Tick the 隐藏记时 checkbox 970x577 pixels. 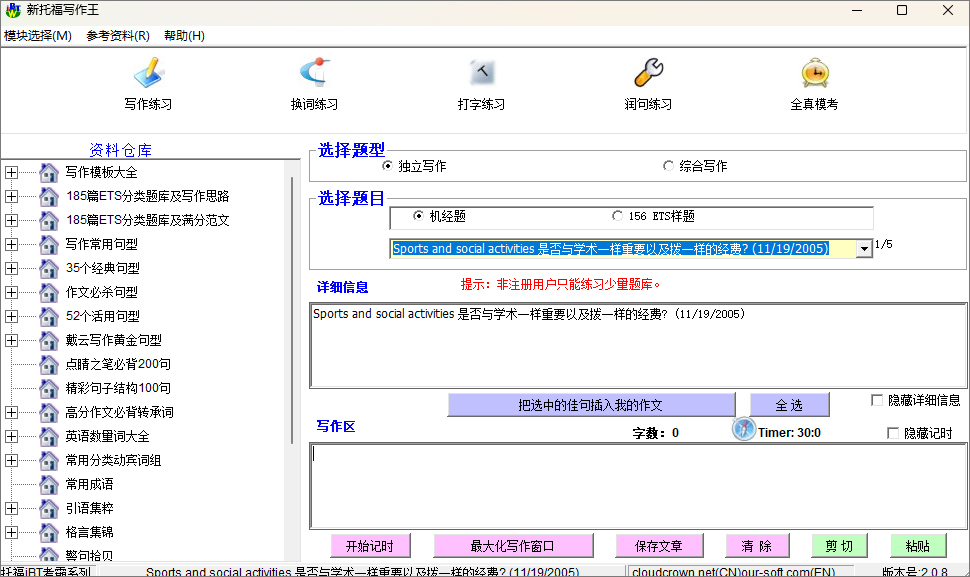[x=893, y=433]
